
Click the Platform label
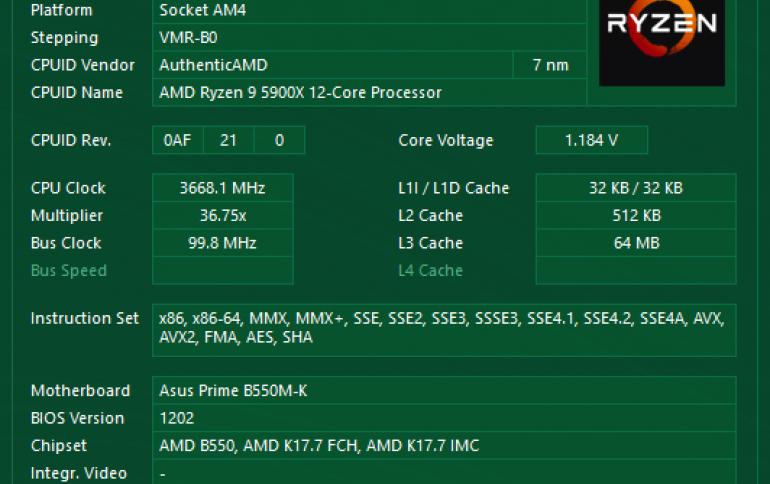61,10
